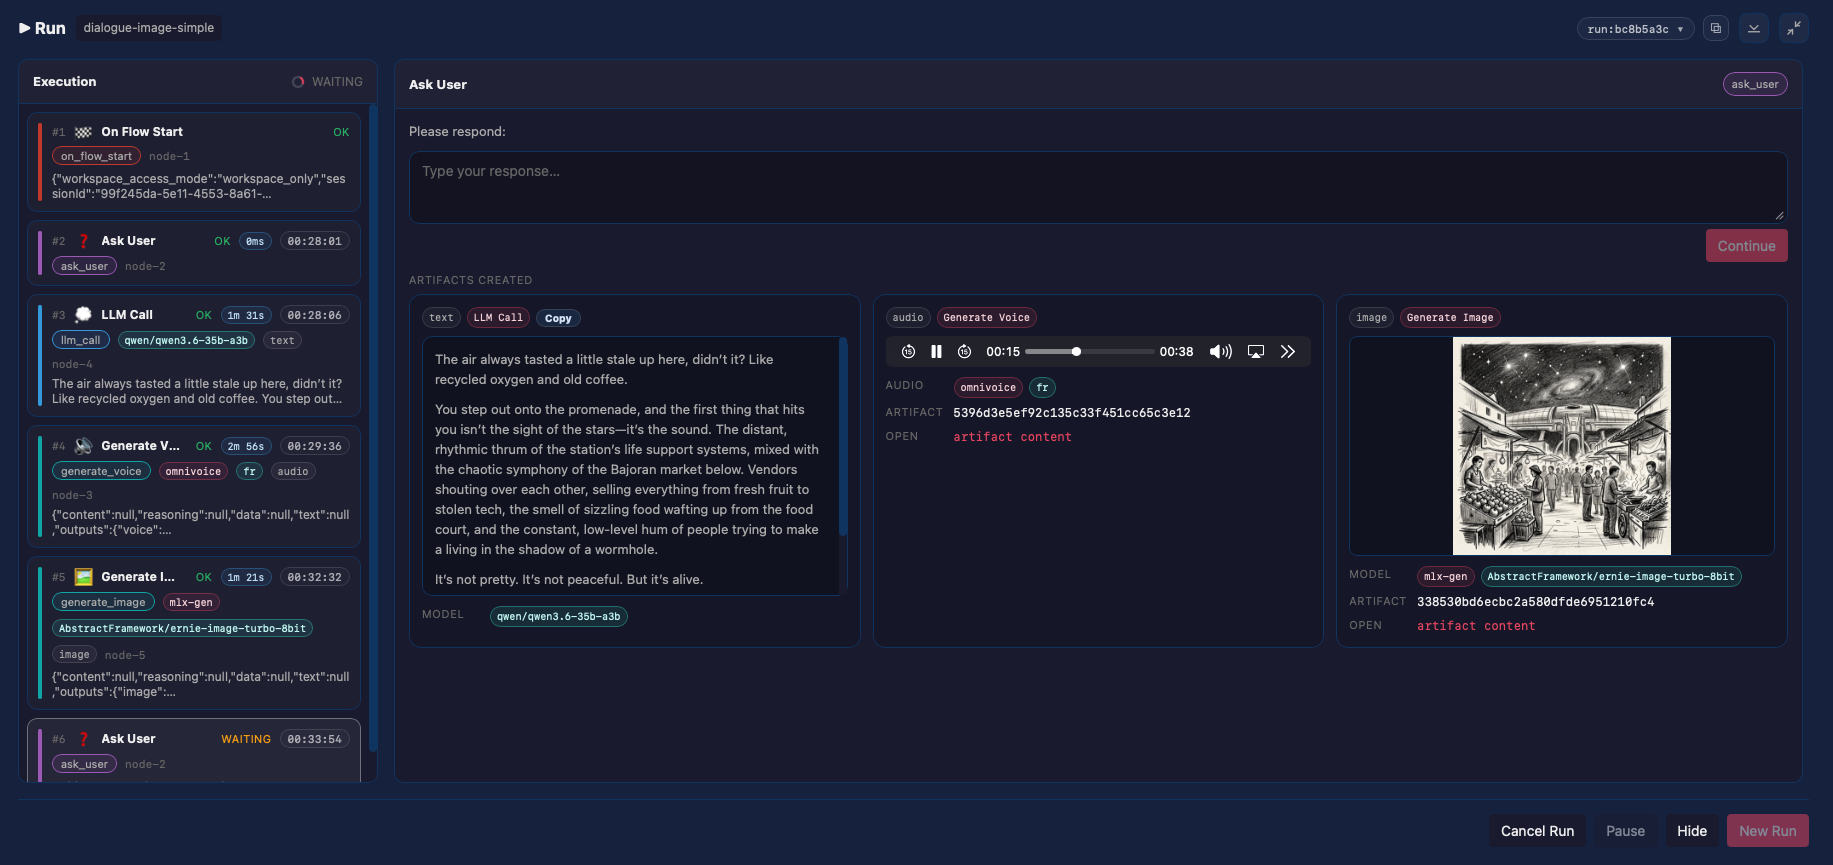Screen dimensions: 1833x865
Task: Click the collapse-down arrow icon in header
Action: tap(1754, 28)
